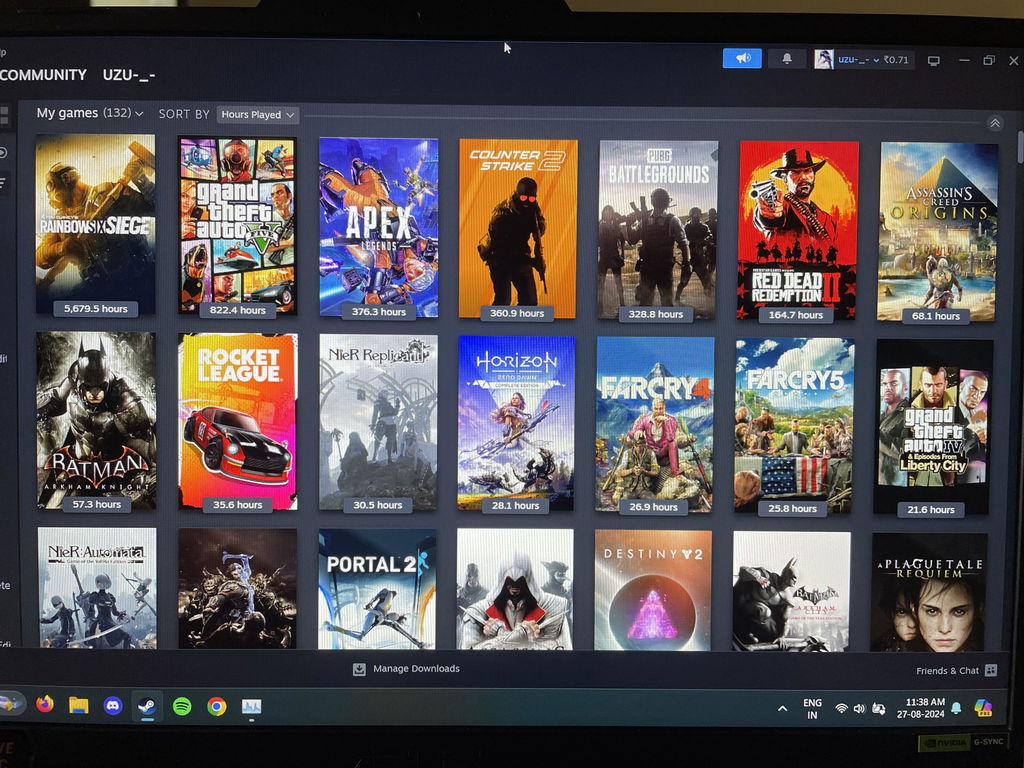Open Assassin's Creed Origins tile
The height and width of the screenshot is (768, 1024).
(x=938, y=232)
